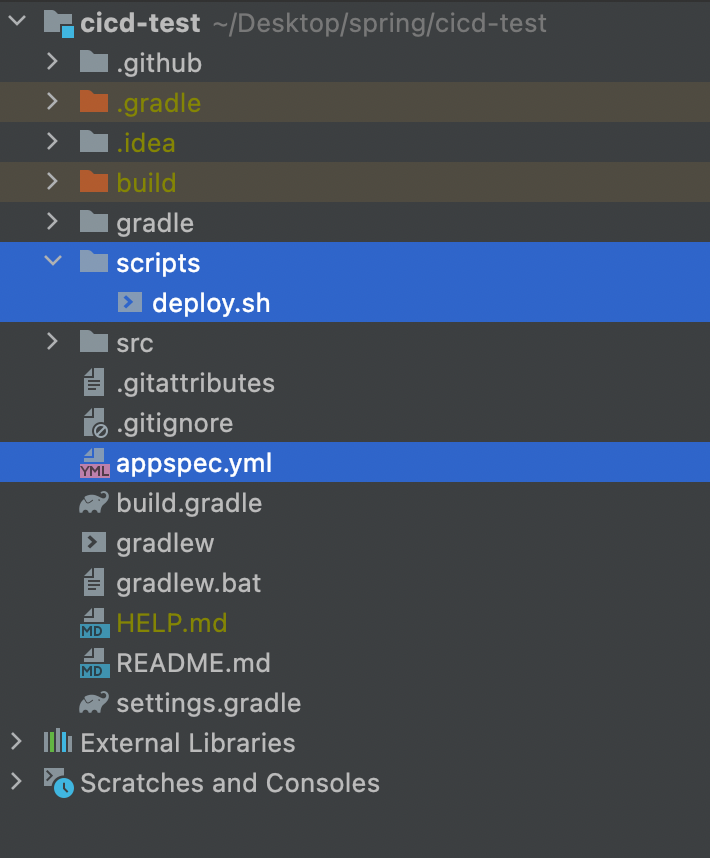
Task: Select the gradlew file name
Action: tap(165, 544)
